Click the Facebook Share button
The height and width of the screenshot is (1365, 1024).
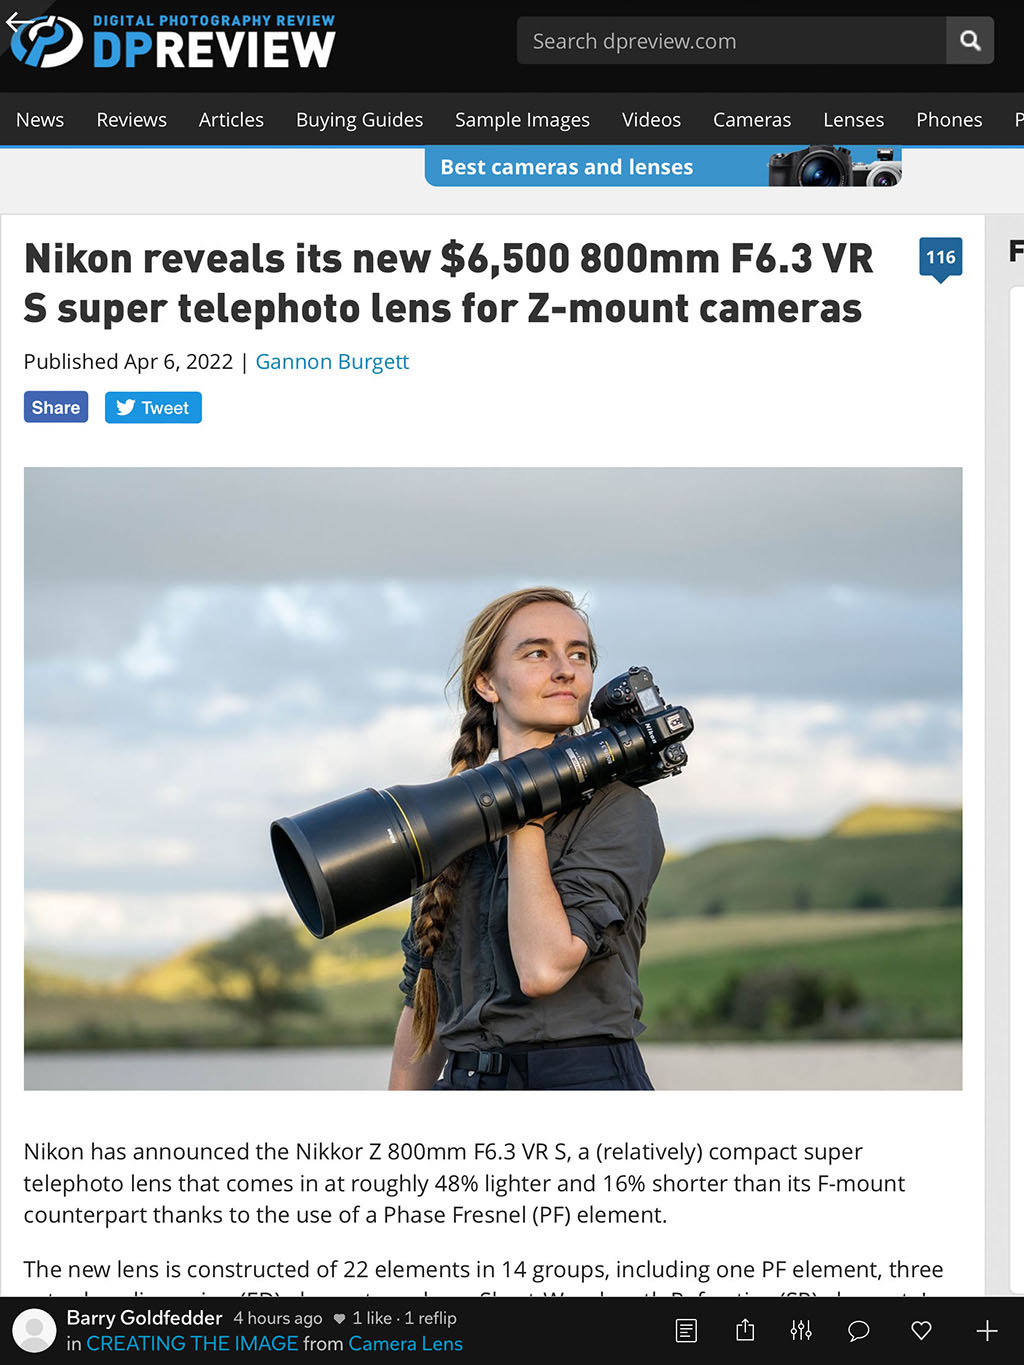56,407
